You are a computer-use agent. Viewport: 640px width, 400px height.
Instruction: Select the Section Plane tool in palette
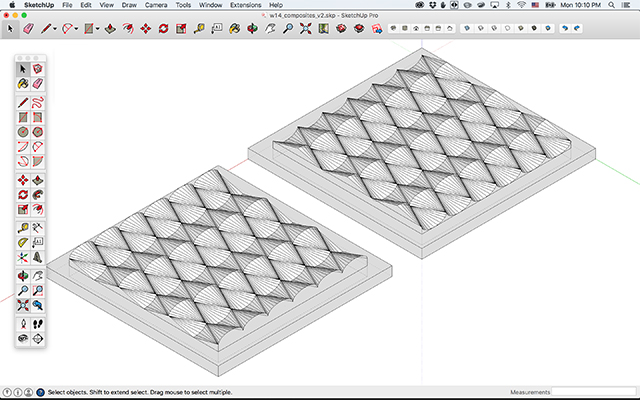(38, 338)
